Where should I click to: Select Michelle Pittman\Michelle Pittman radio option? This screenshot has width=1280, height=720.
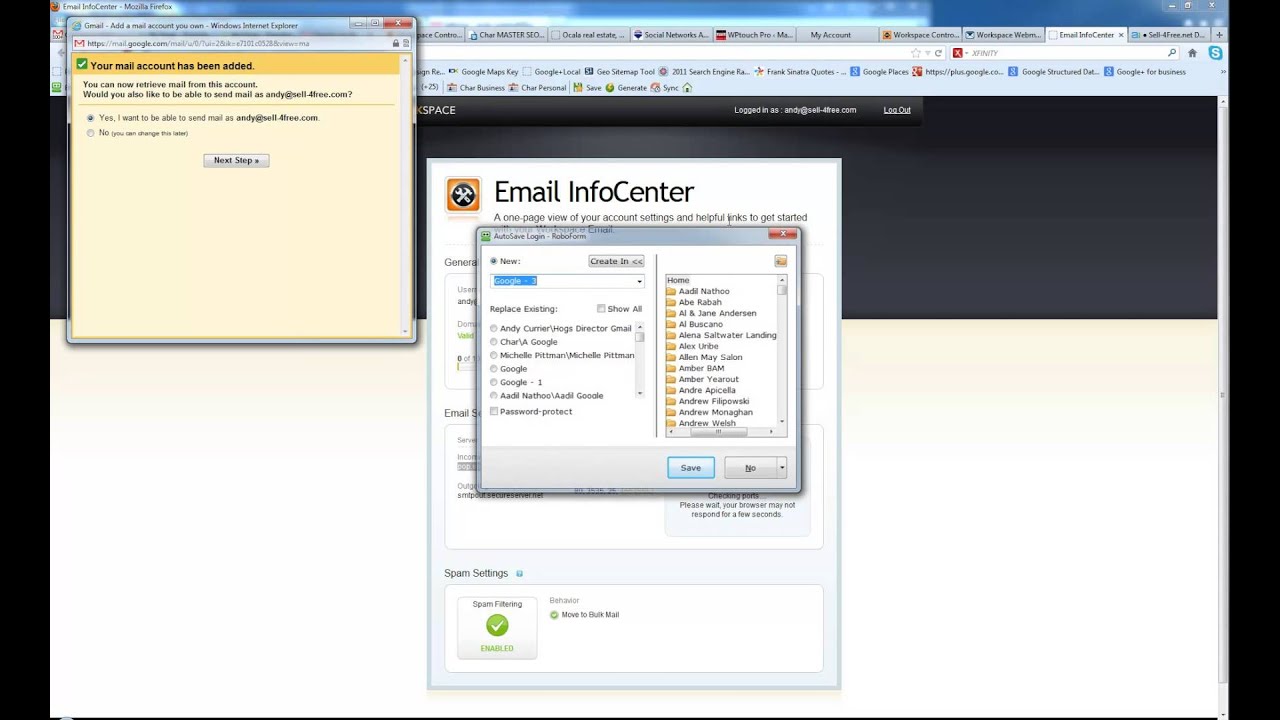click(493, 355)
